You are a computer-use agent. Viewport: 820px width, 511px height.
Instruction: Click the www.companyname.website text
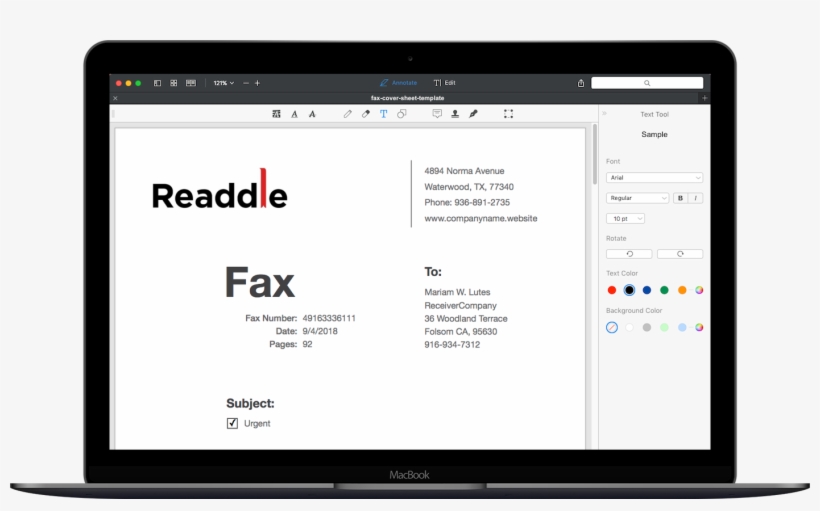point(481,219)
